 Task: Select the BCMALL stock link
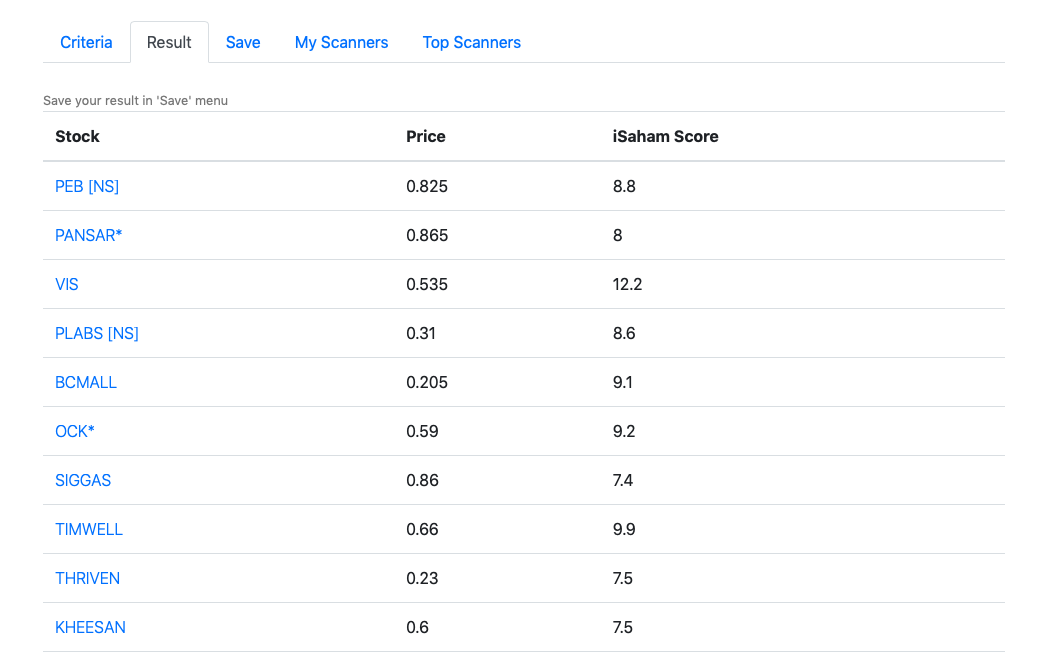click(x=85, y=383)
